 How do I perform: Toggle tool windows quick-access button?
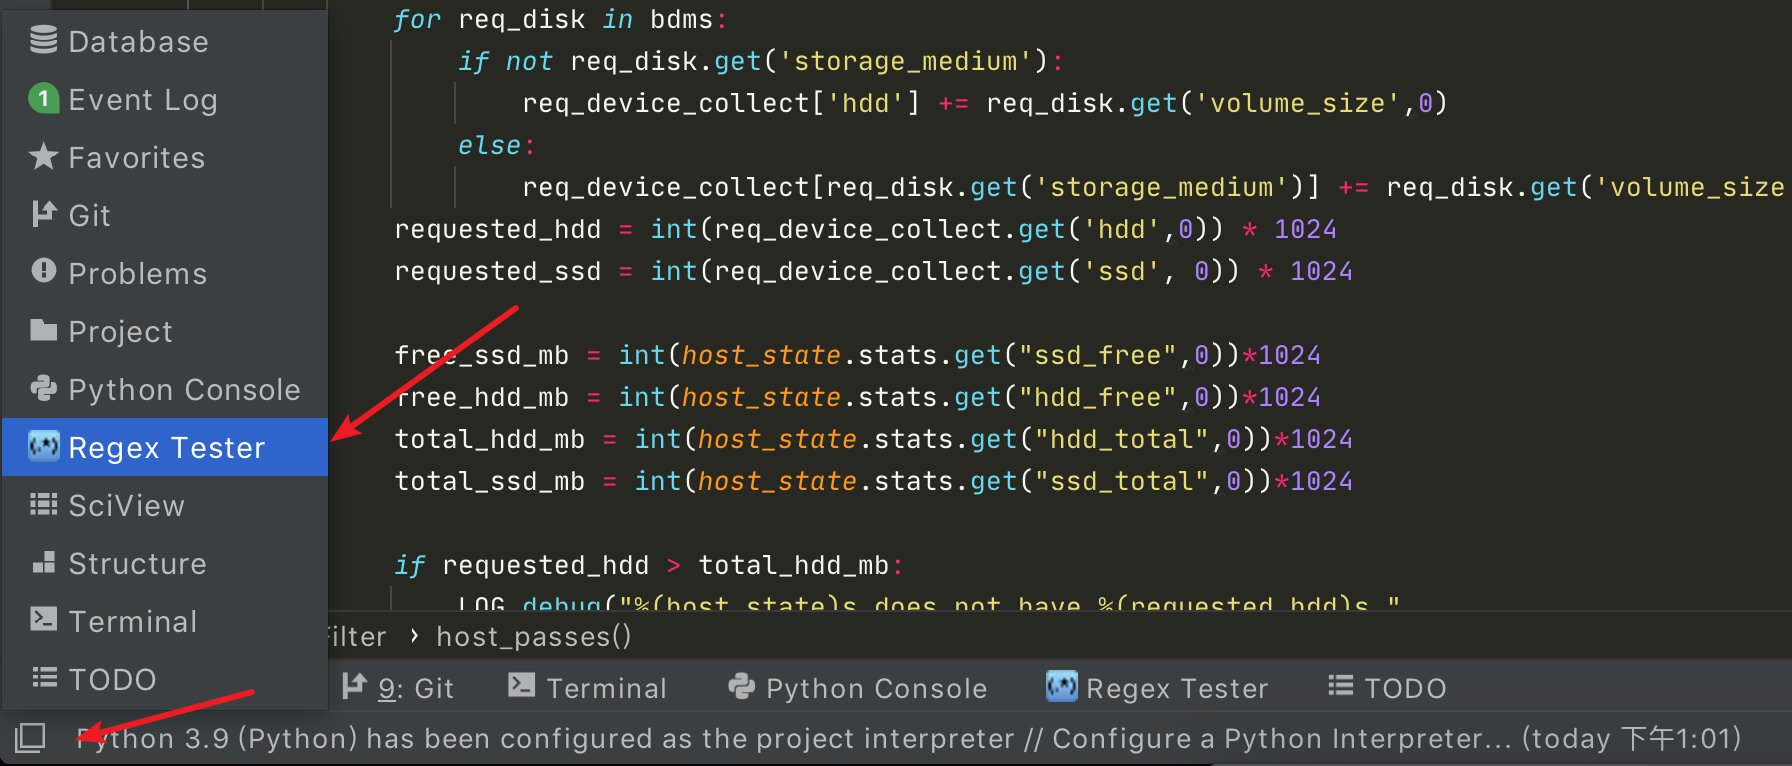point(30,738)
